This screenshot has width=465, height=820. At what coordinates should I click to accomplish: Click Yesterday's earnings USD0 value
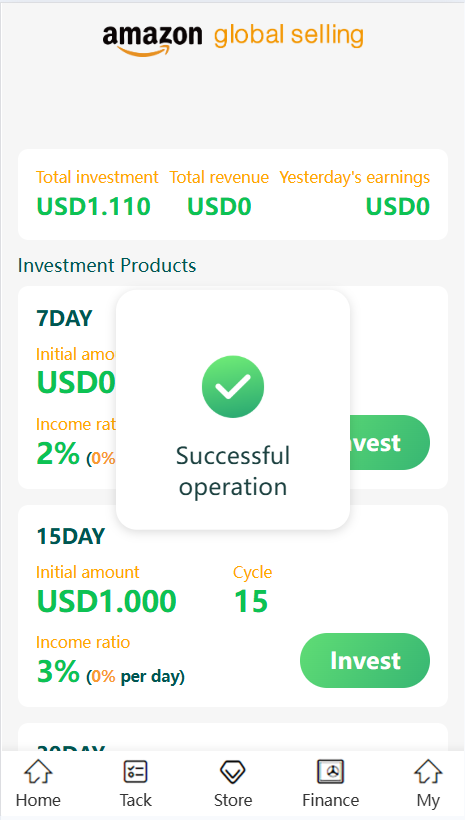[x=398, y=207]
